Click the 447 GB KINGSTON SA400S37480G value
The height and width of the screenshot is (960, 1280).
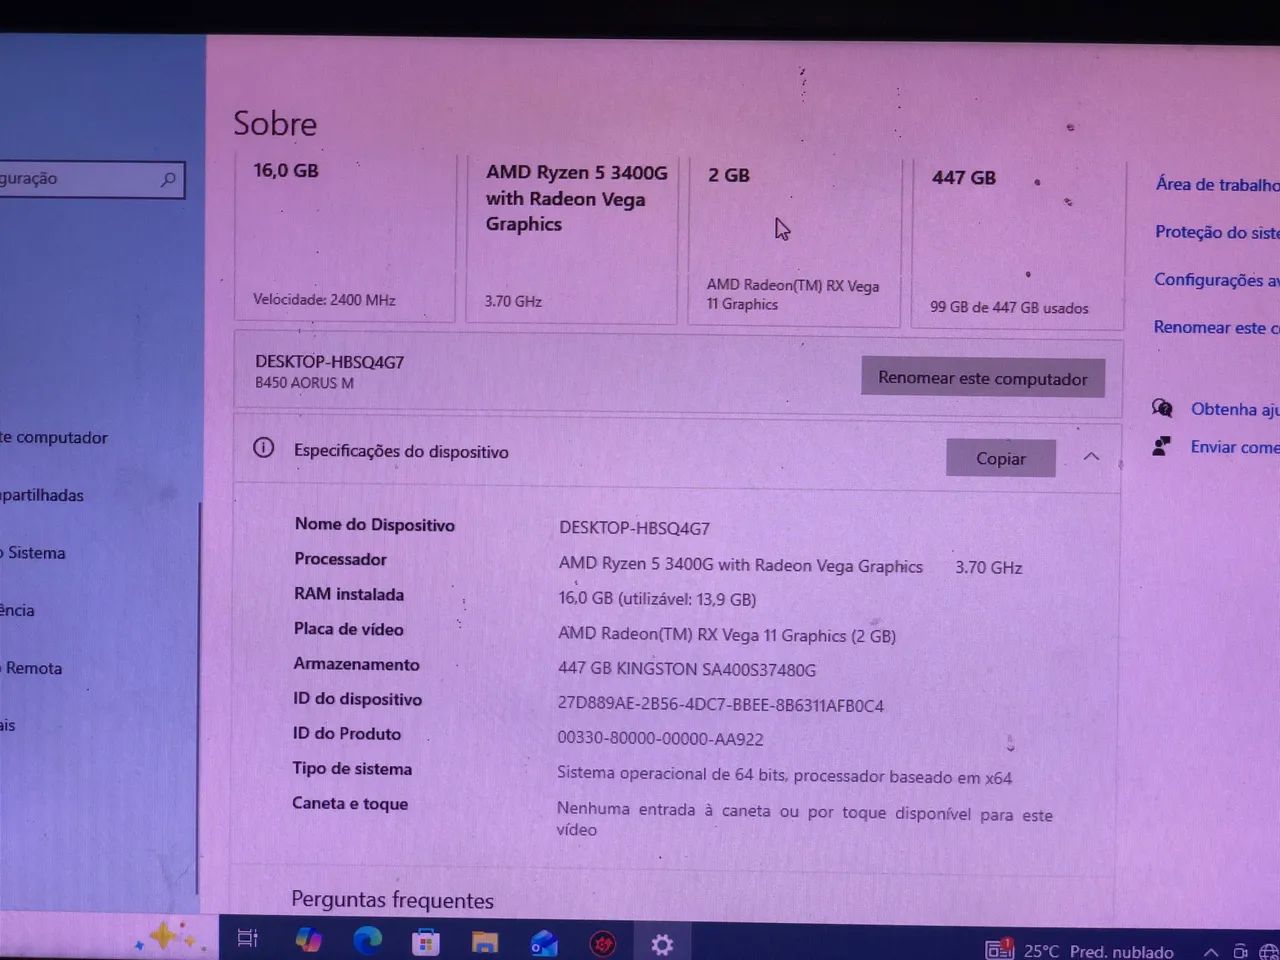point(687,669)
